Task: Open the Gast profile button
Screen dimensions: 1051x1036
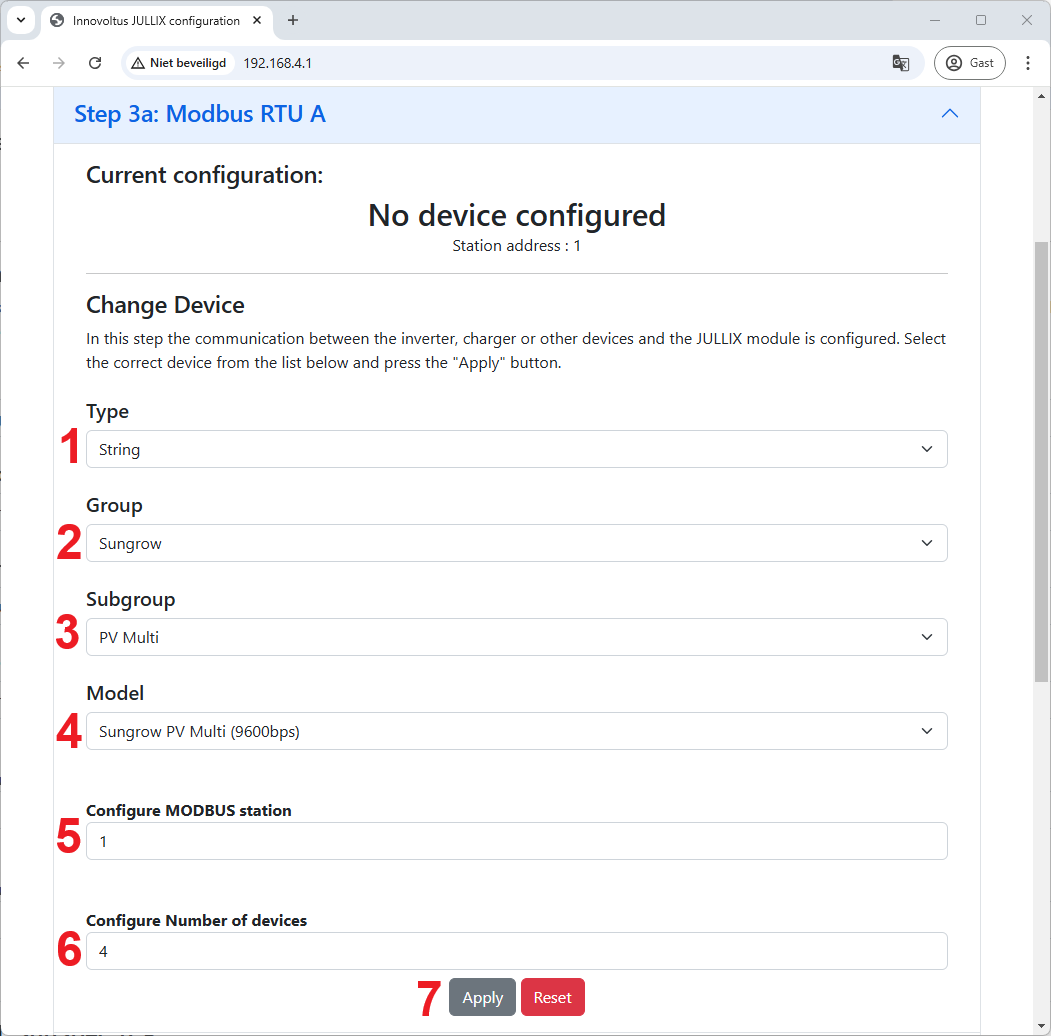Action: [x=969, y=63]
